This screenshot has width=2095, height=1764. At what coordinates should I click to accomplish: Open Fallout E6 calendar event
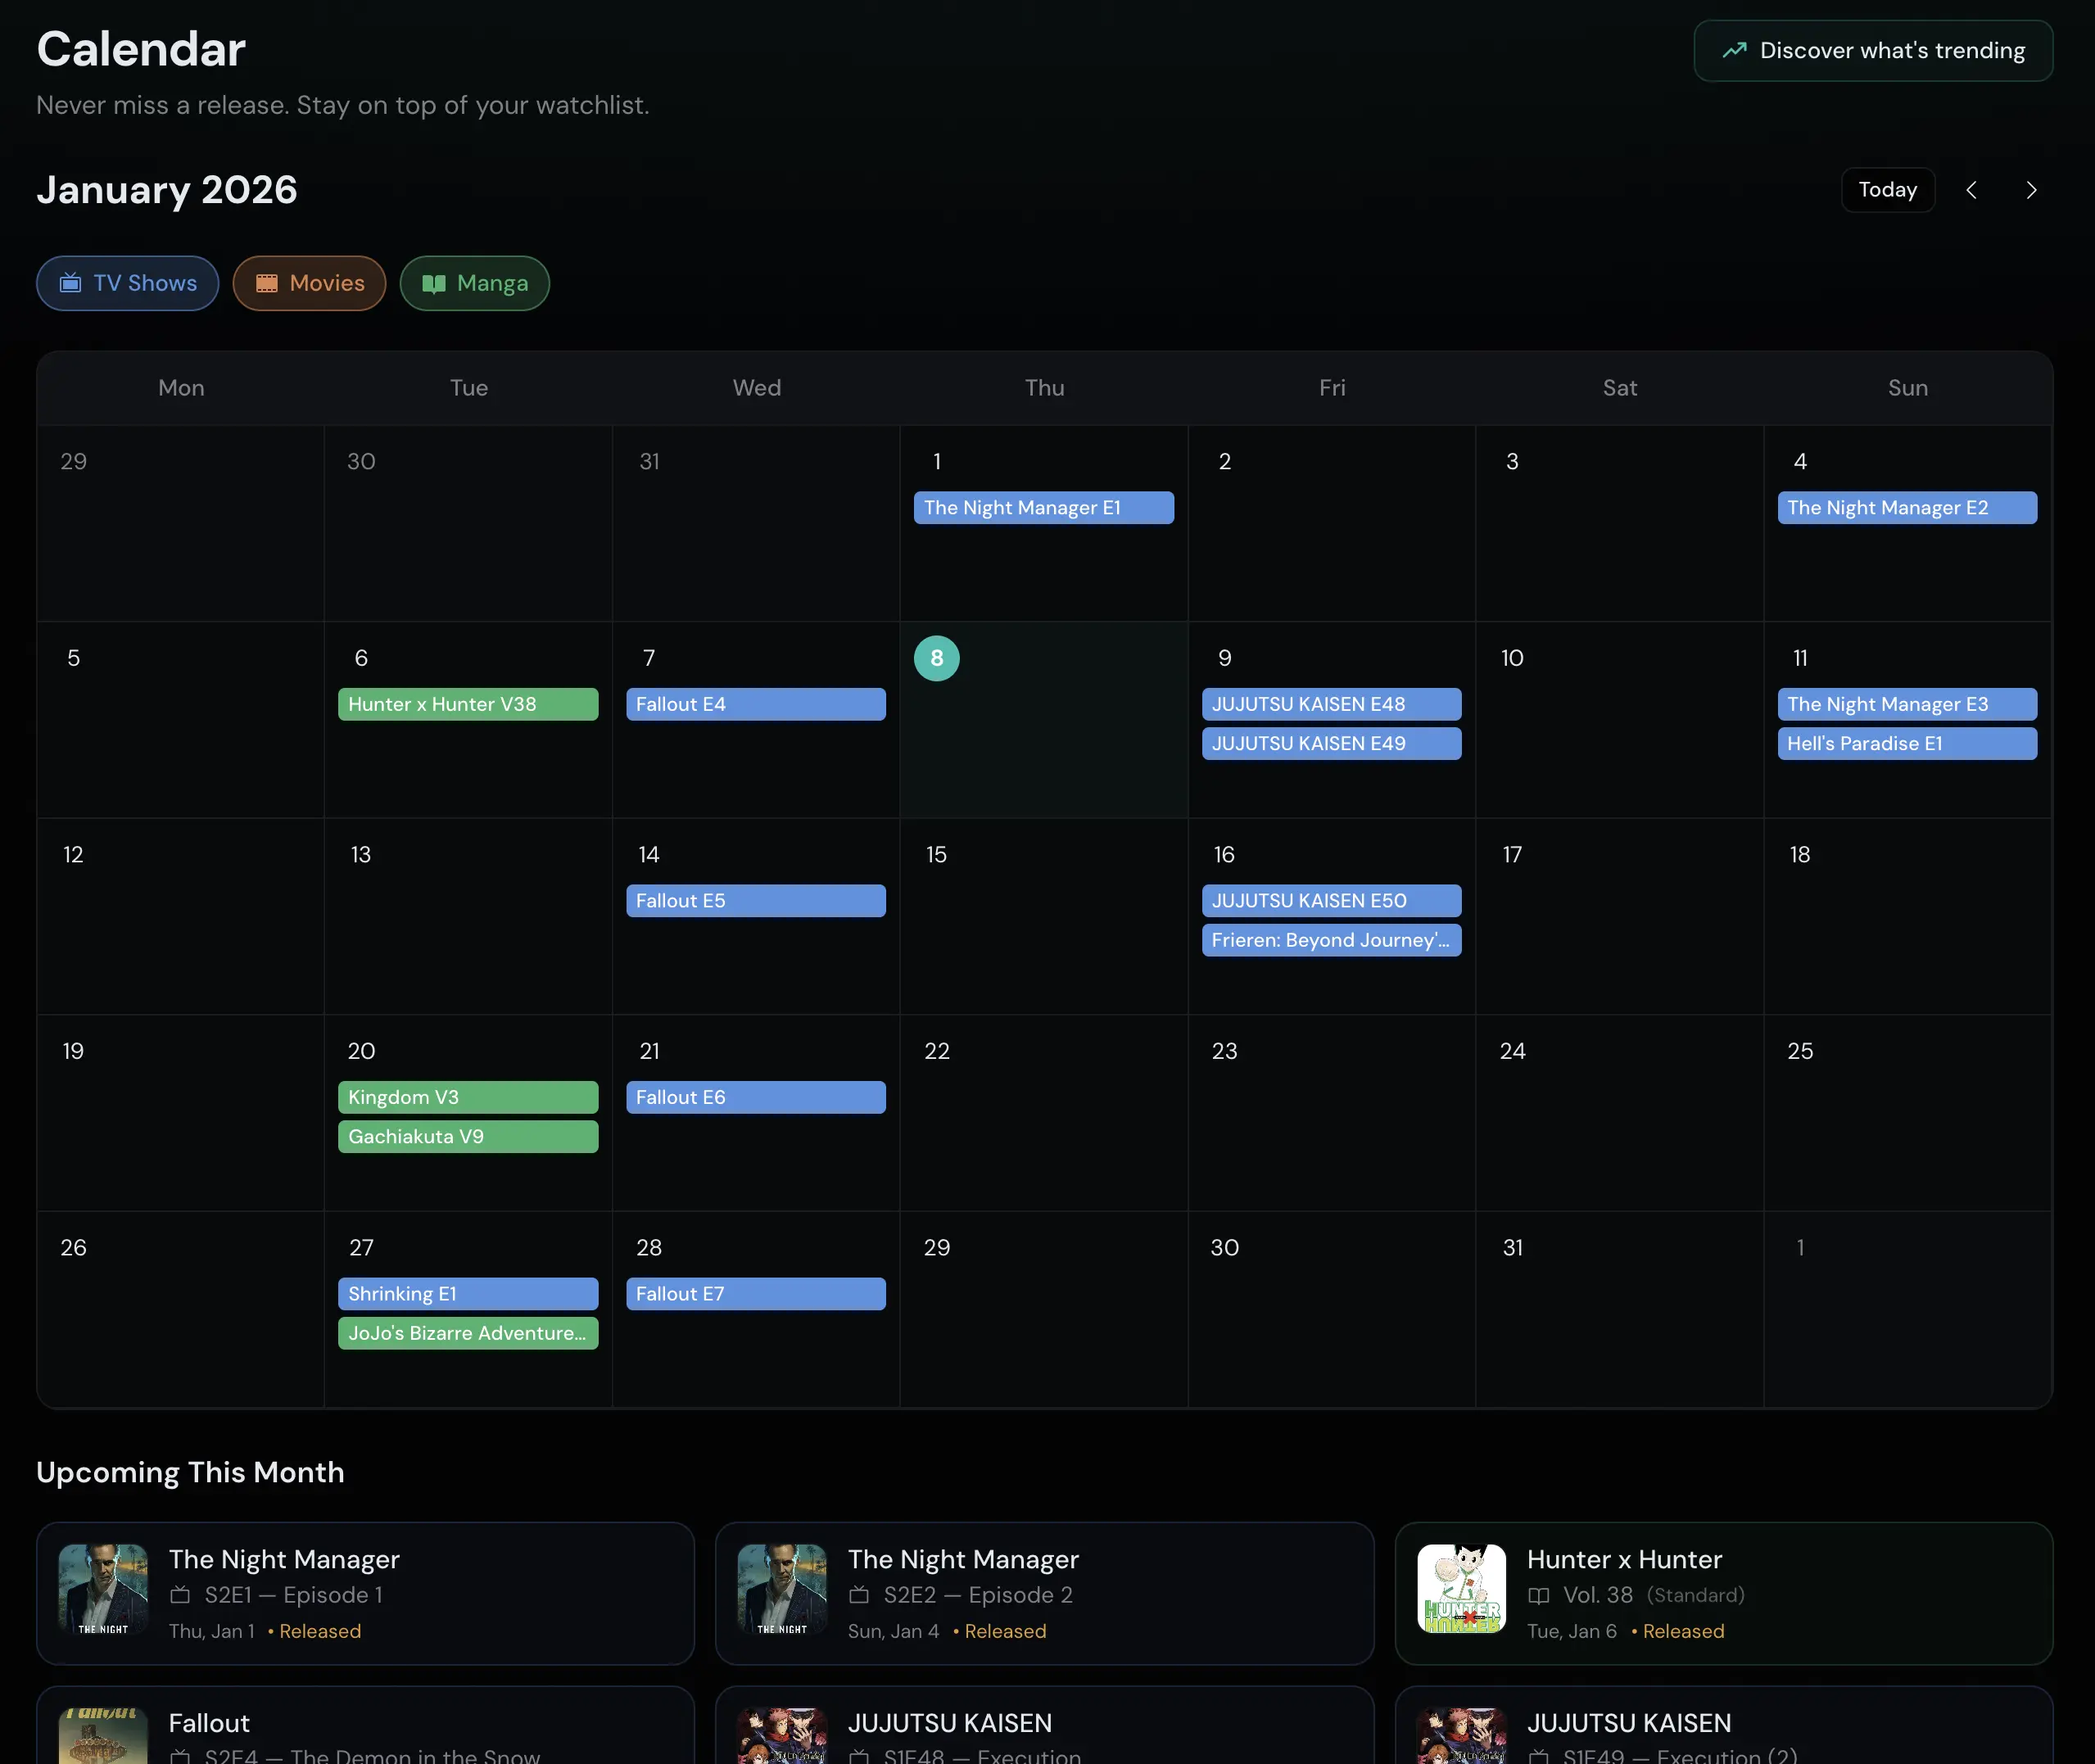pos(756,1097)
